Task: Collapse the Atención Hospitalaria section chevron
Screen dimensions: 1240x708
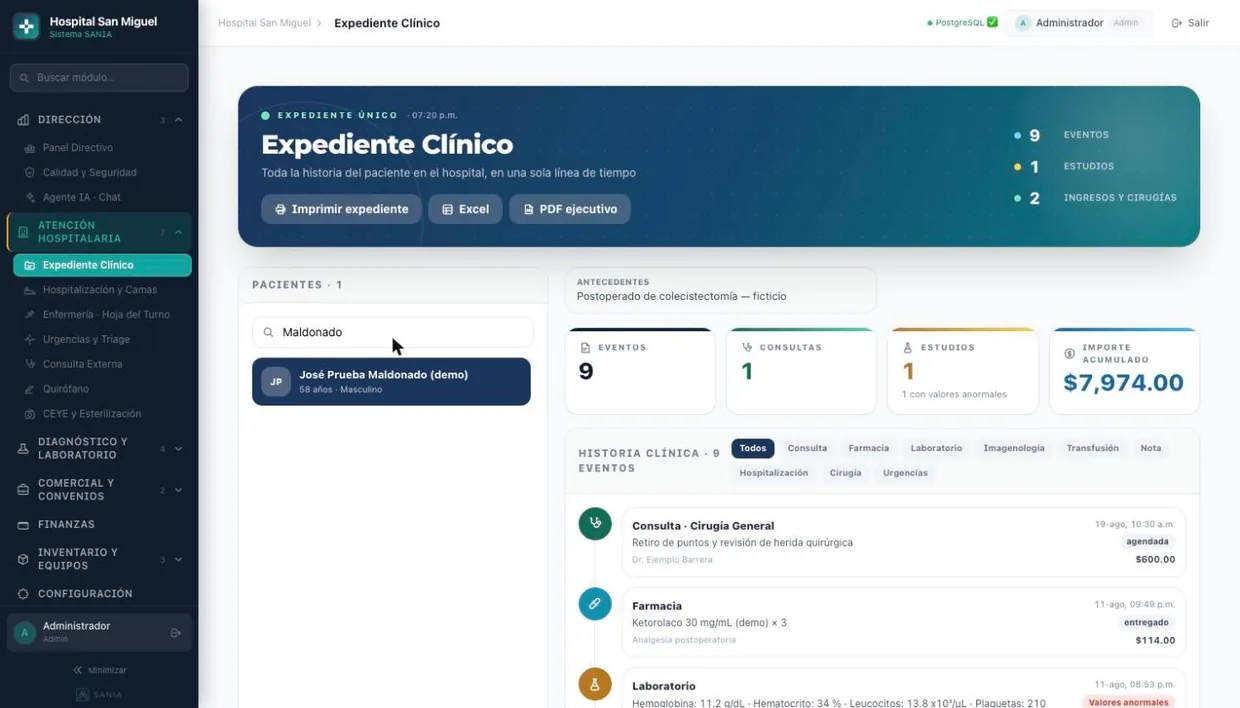Action: [178, 233]
